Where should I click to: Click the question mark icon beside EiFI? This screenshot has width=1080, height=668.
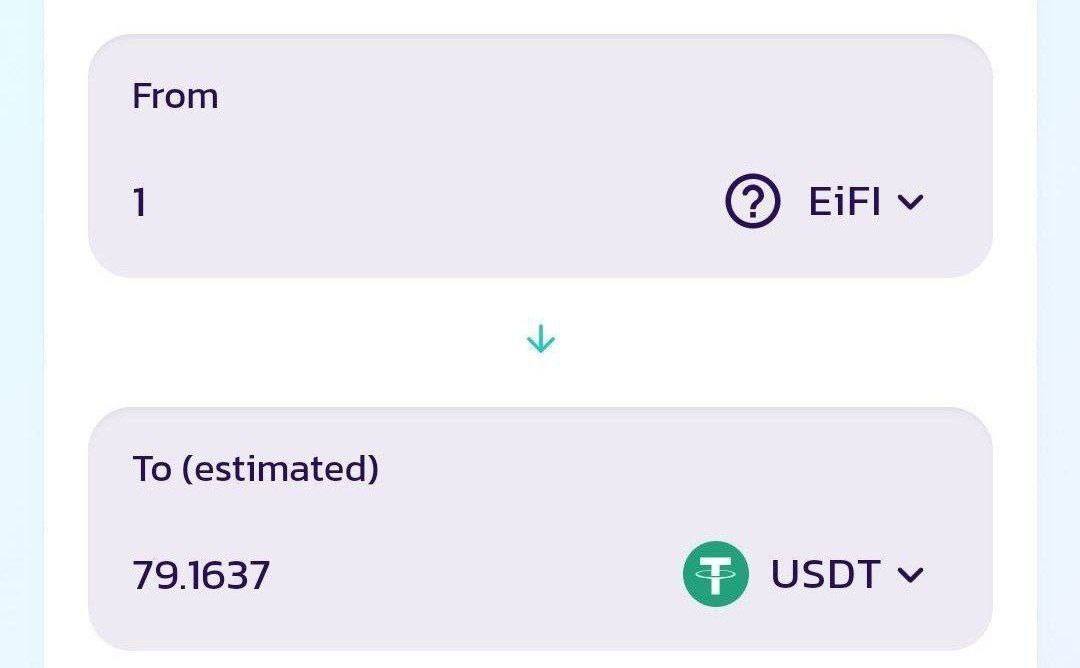click(x=752, y=202)
